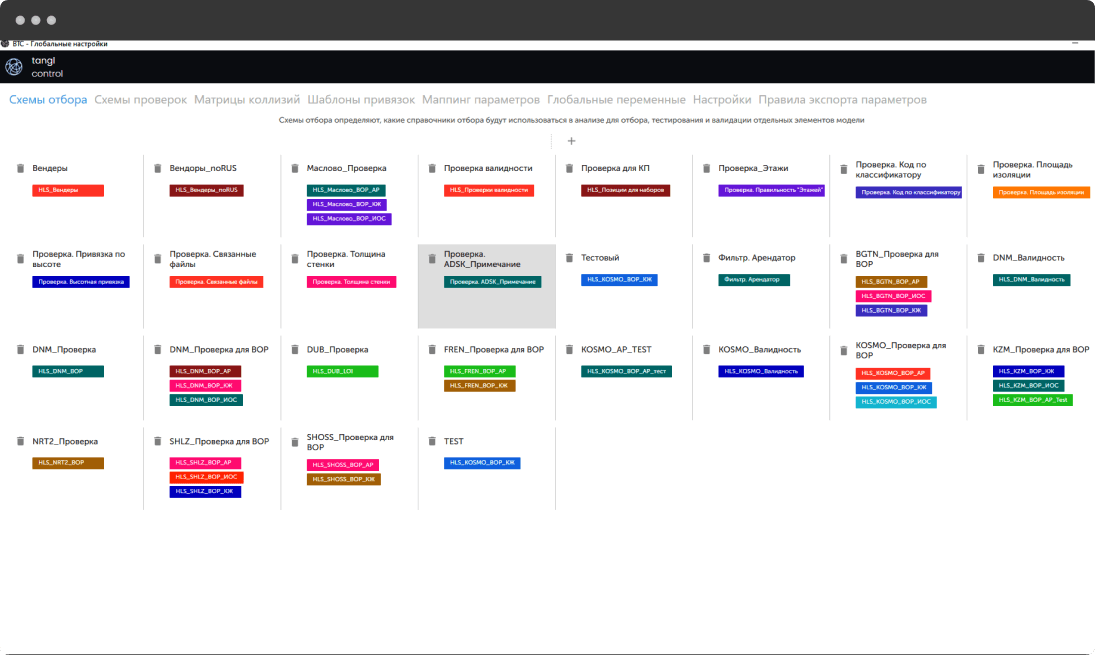Click trash icon beside Проверка. Связанные файлы

pyautogui.click(x=158, y=259)
